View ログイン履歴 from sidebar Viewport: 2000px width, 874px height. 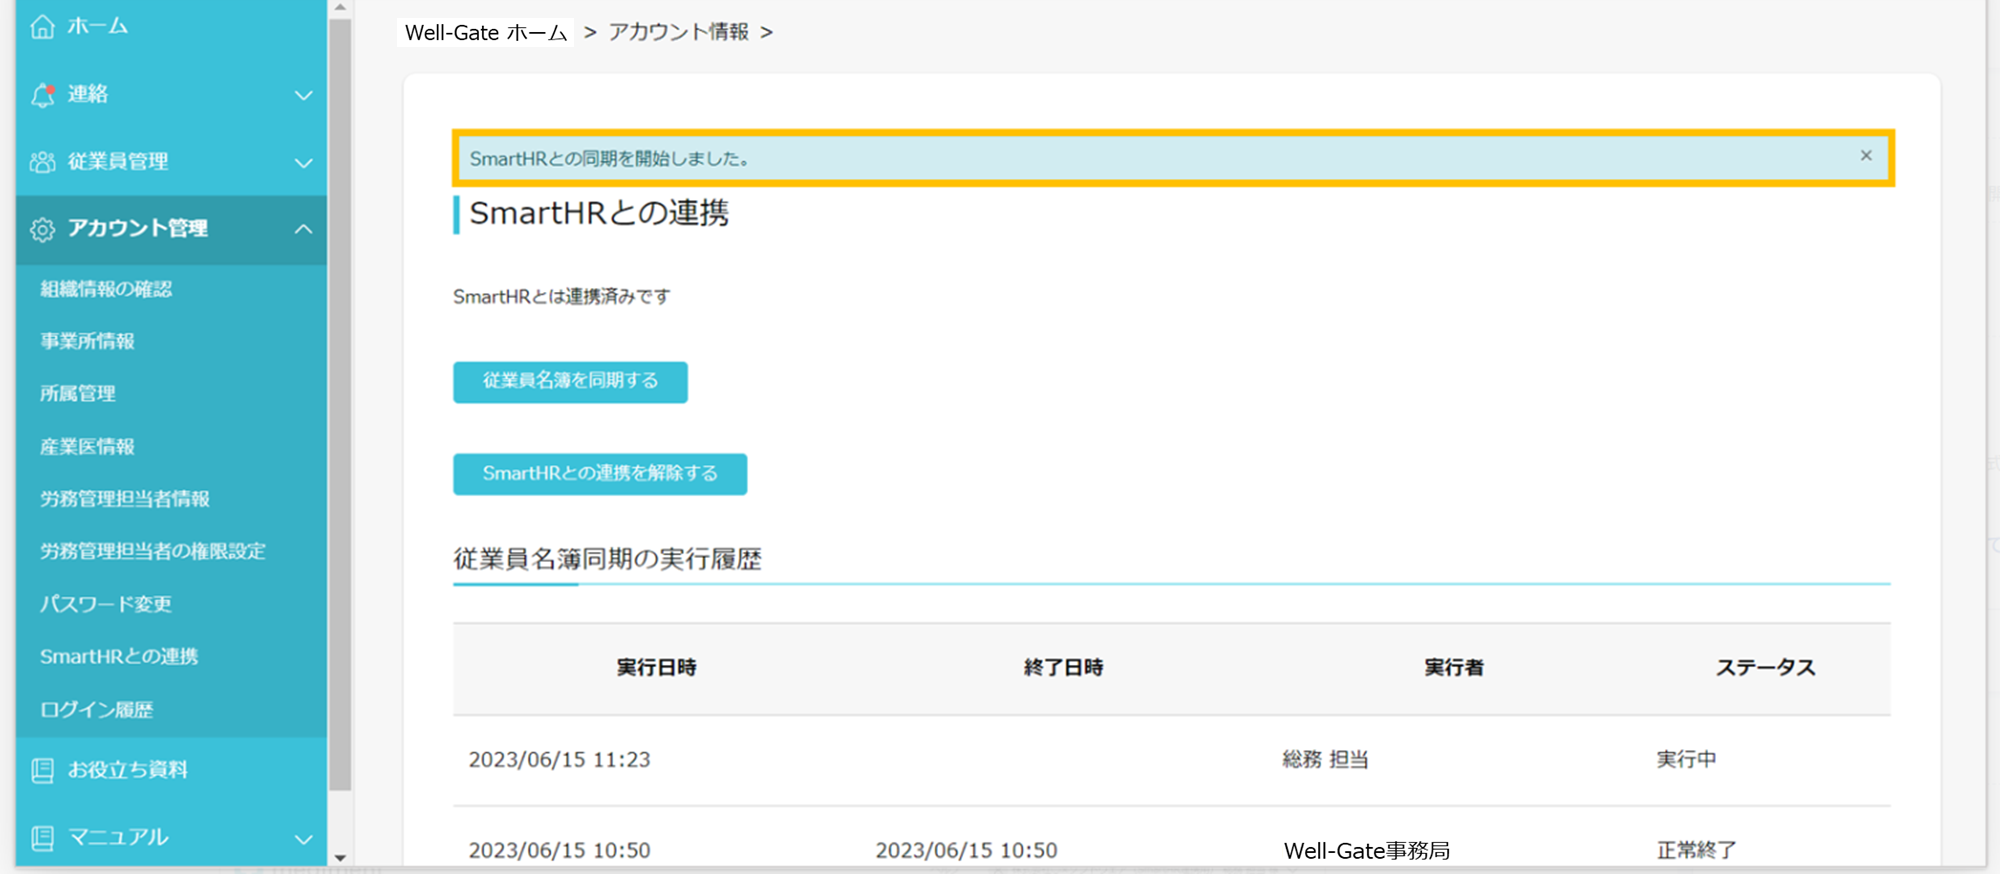click(97, 709)
